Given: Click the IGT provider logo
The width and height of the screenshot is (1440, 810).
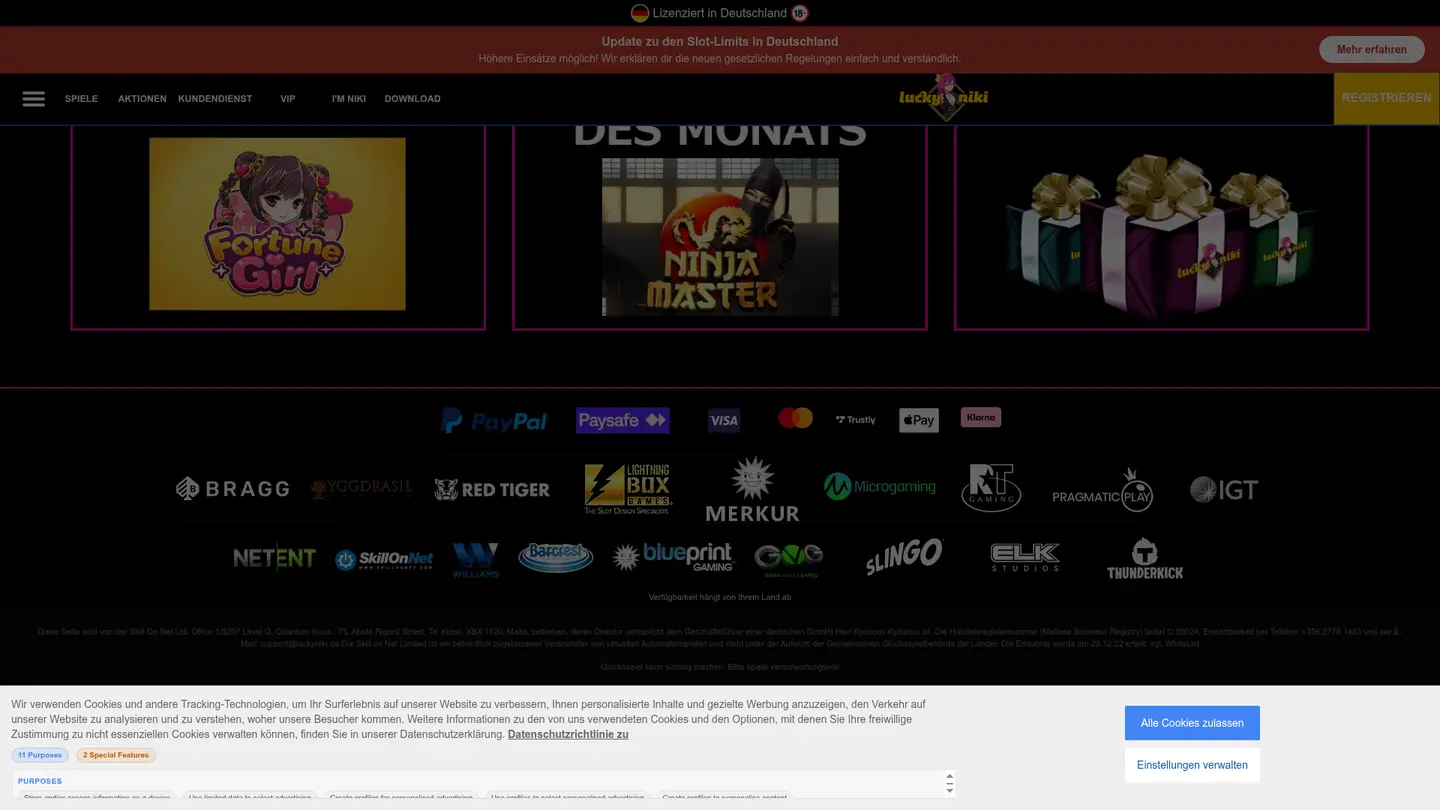Looking at the screenshot, I should click(x=1224, y=489).
